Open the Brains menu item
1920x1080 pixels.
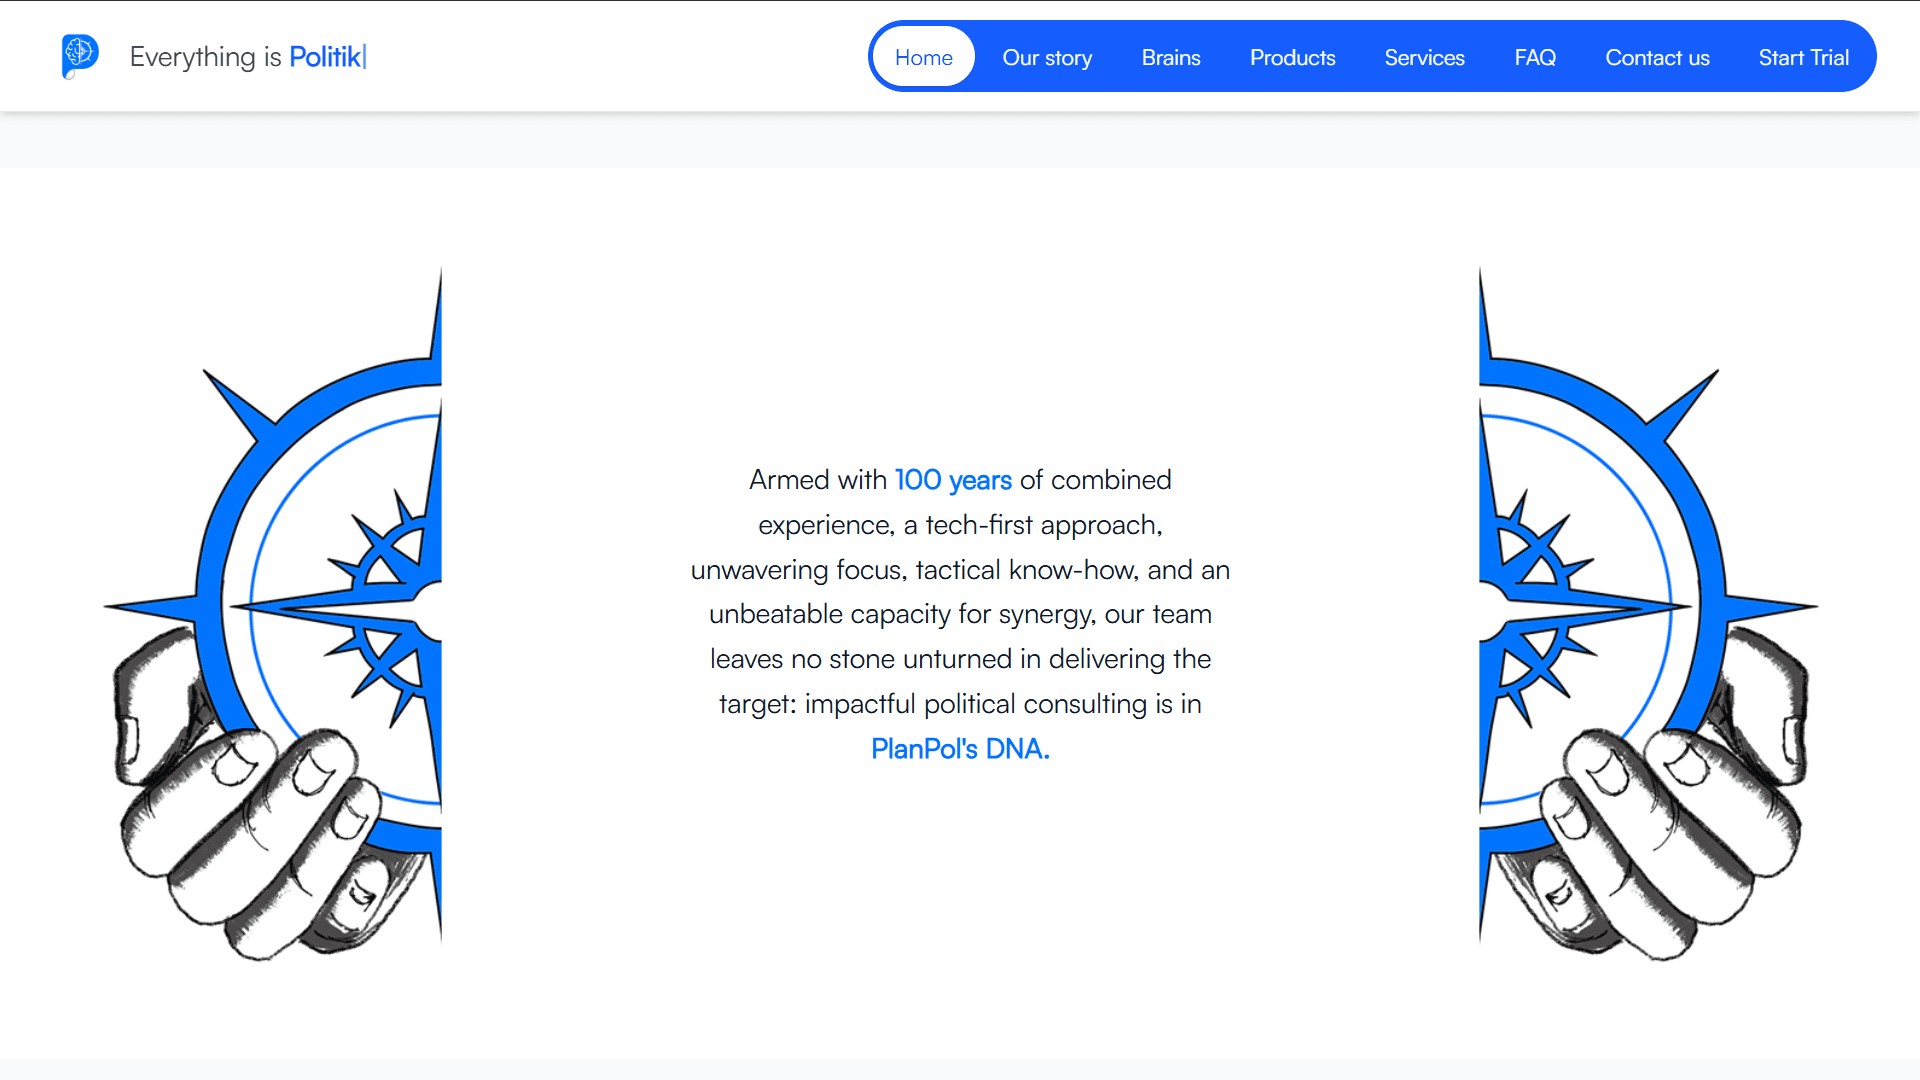tap(1170, 58)
